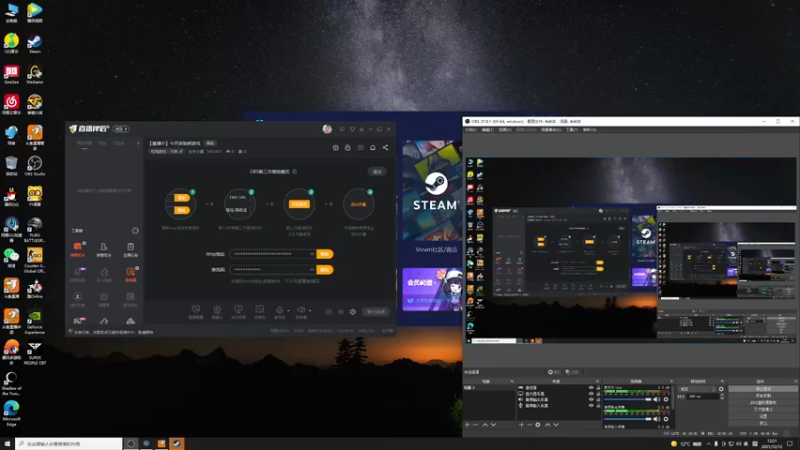800x450 pixels.
Task: Open the microphone dropdown arrow in companion bar
Action: point(288,310)
